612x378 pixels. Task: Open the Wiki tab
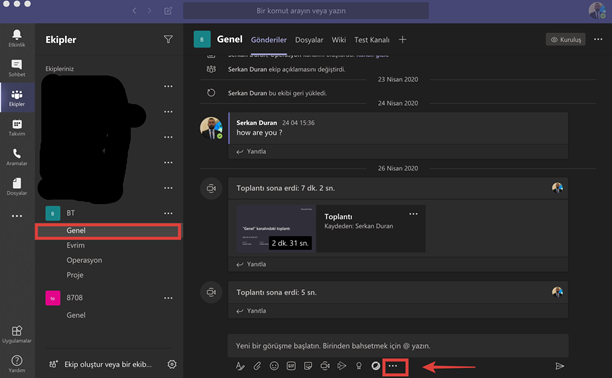click(338, 40)
